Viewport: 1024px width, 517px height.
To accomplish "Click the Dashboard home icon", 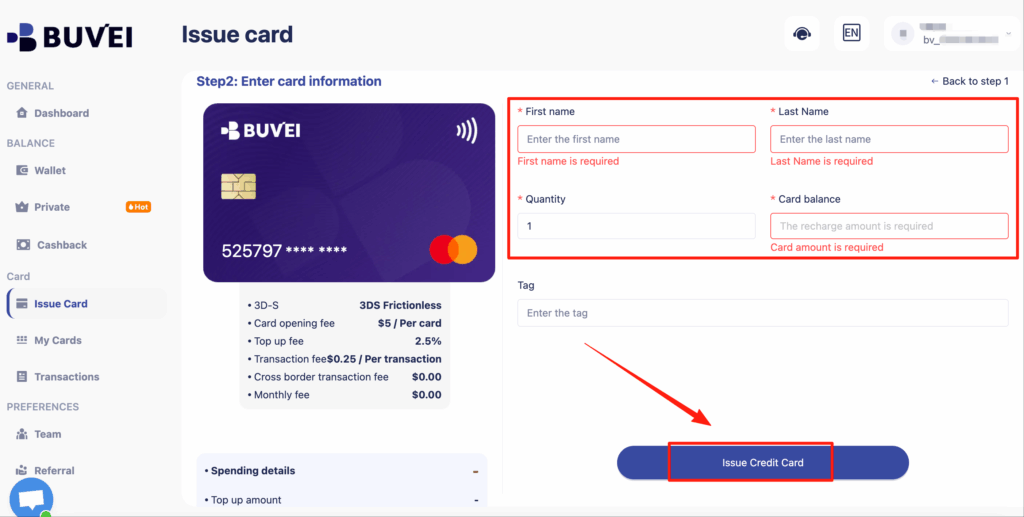I will coord(23,113).
